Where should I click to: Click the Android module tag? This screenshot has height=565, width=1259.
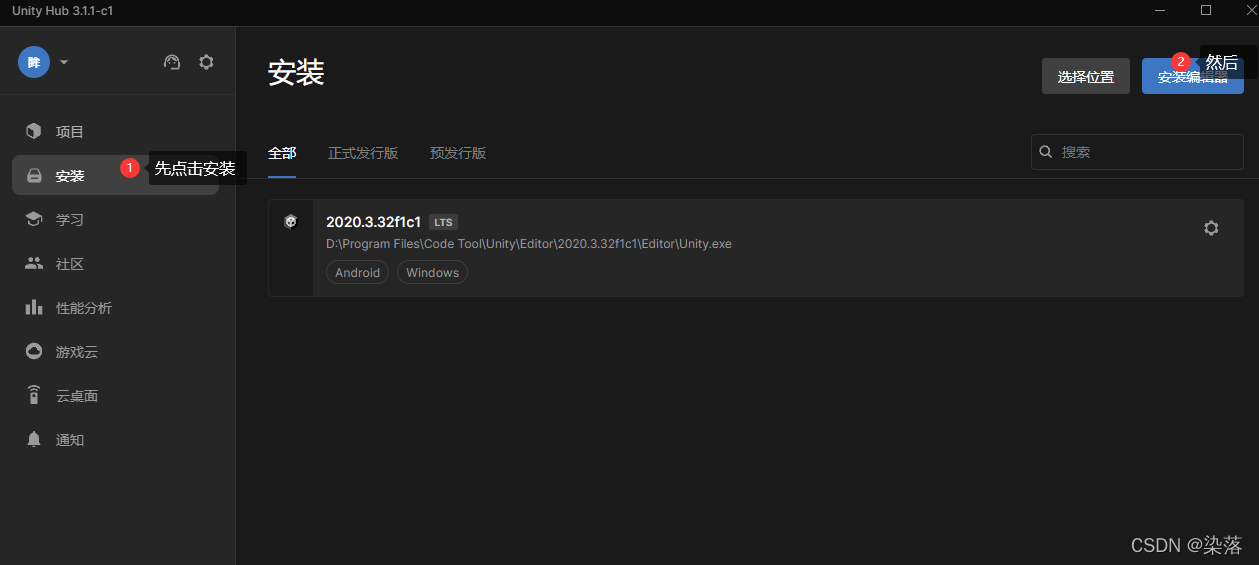(358, 272)
